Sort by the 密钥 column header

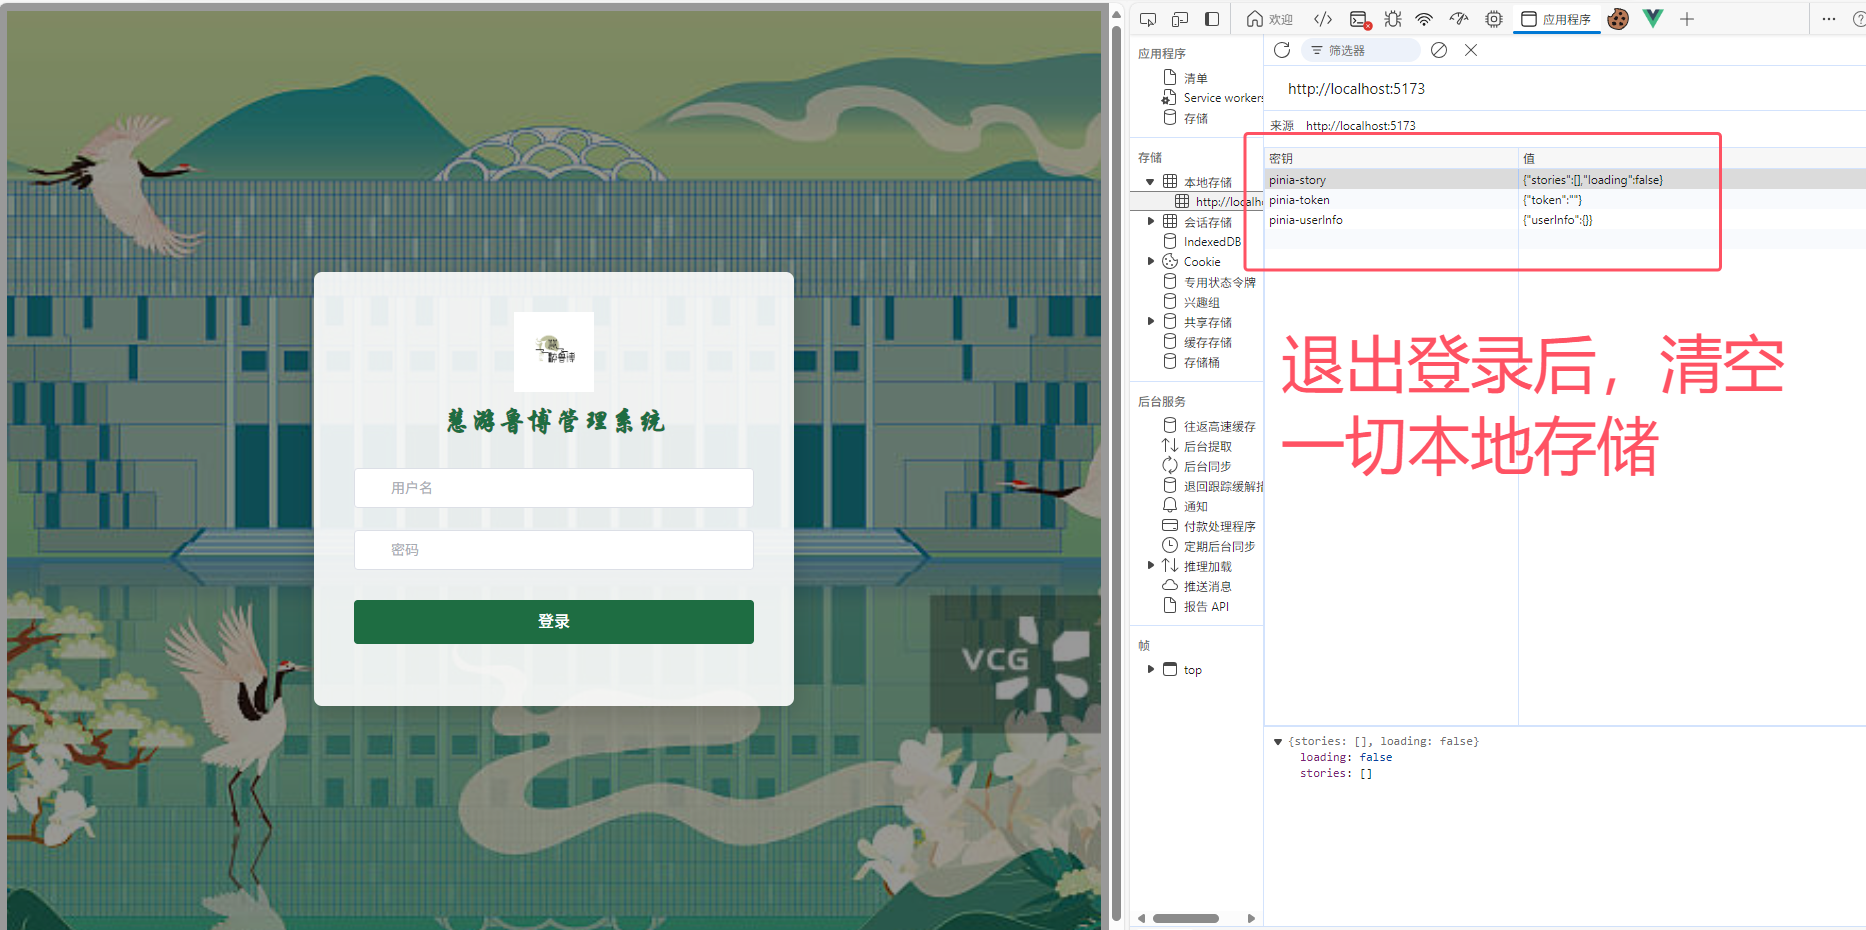click(1391, 158)
